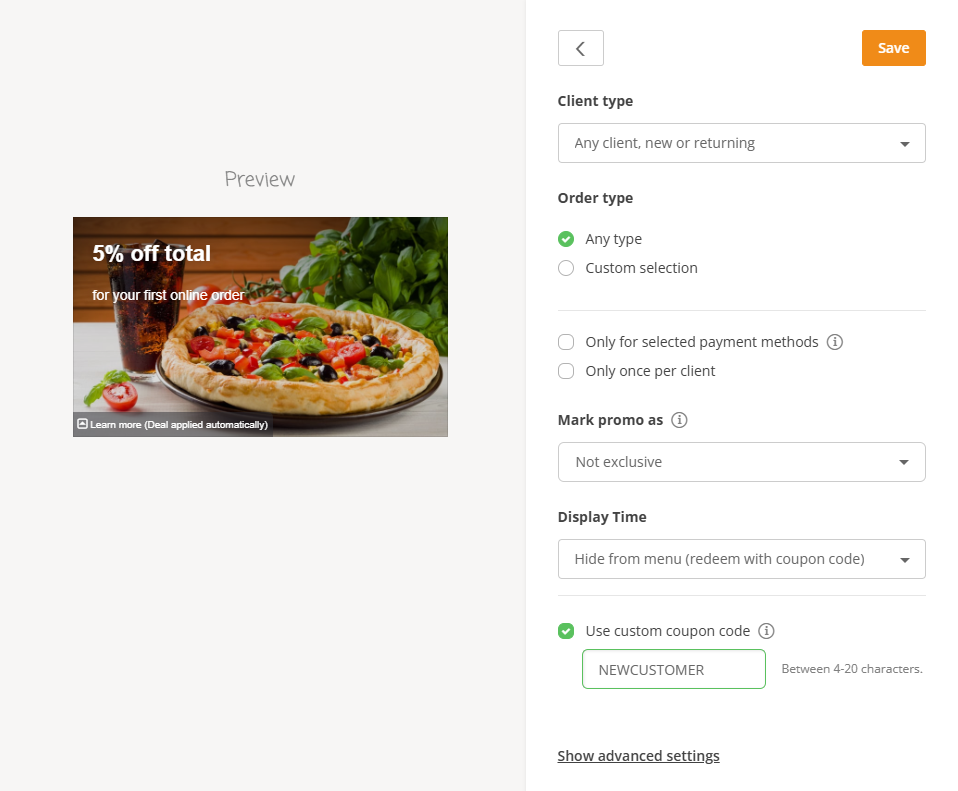Viewport: 958px width, 791px height.
Task: Open the Mark promo as dropdown
Action: click(741, 462)
